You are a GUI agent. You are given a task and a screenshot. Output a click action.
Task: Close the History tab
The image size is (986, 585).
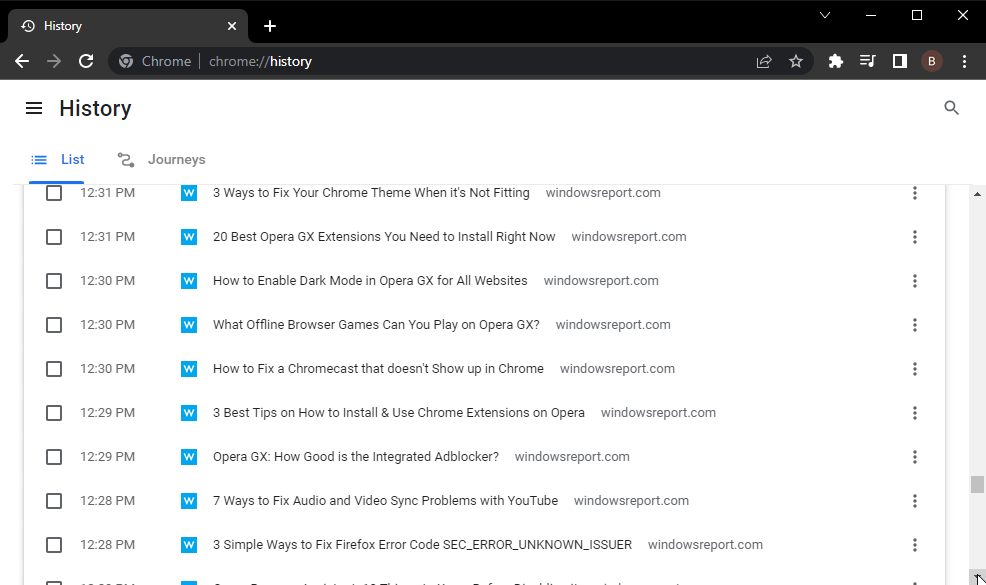click(x=232, y=26)
